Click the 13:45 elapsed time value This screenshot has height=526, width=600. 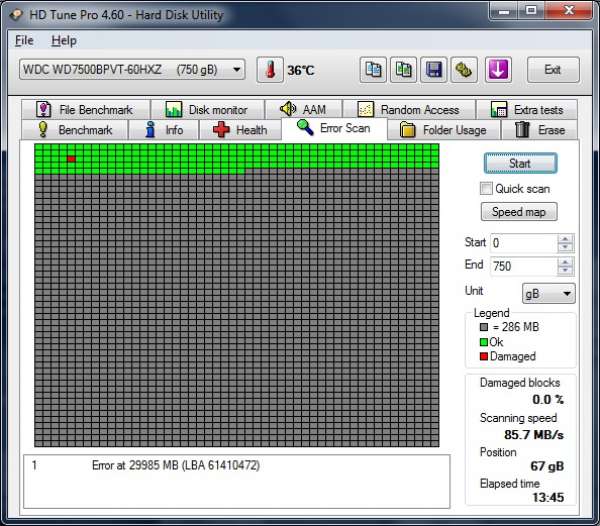coord(548,498)
